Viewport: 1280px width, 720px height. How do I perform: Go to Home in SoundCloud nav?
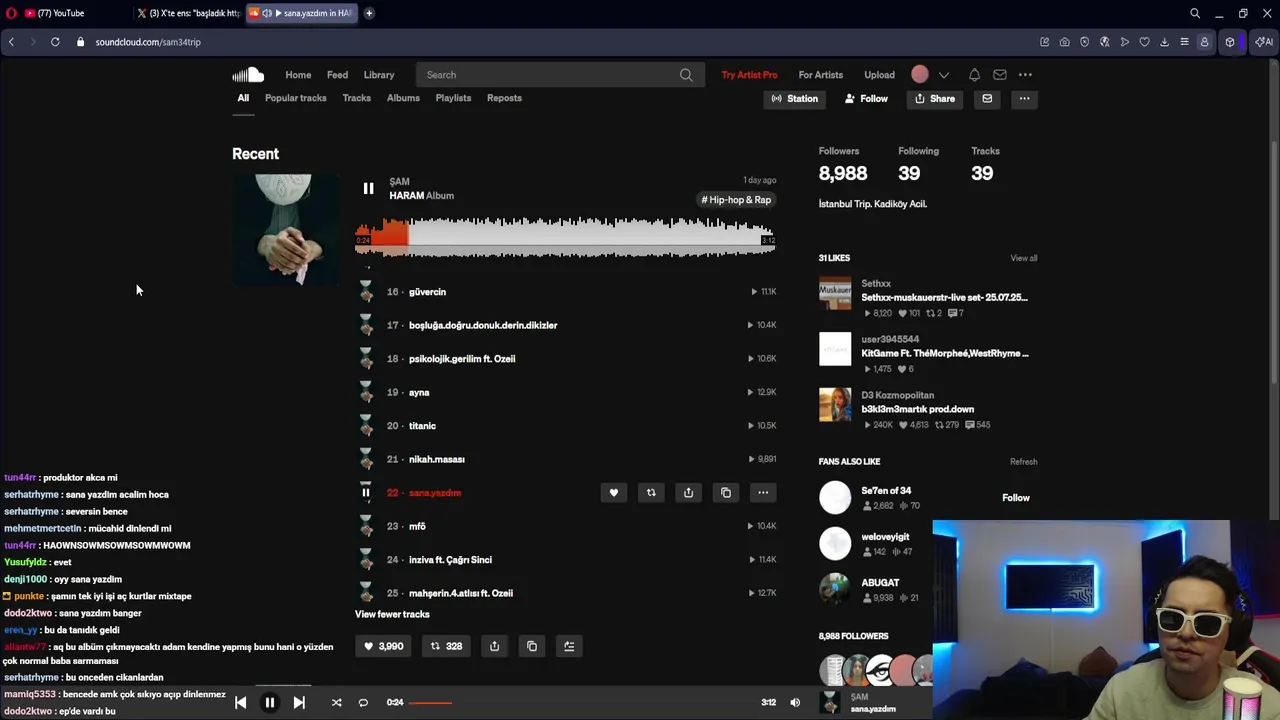pos(298,75)
